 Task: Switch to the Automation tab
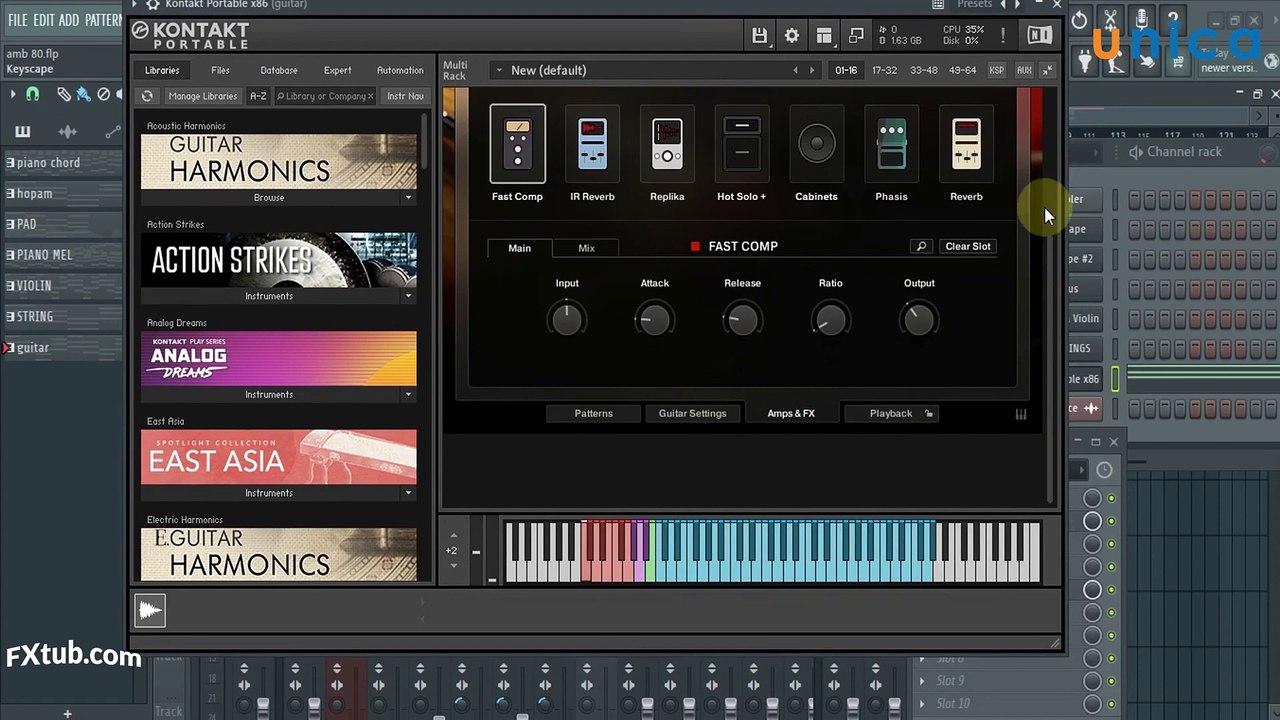tap(400, 70)
